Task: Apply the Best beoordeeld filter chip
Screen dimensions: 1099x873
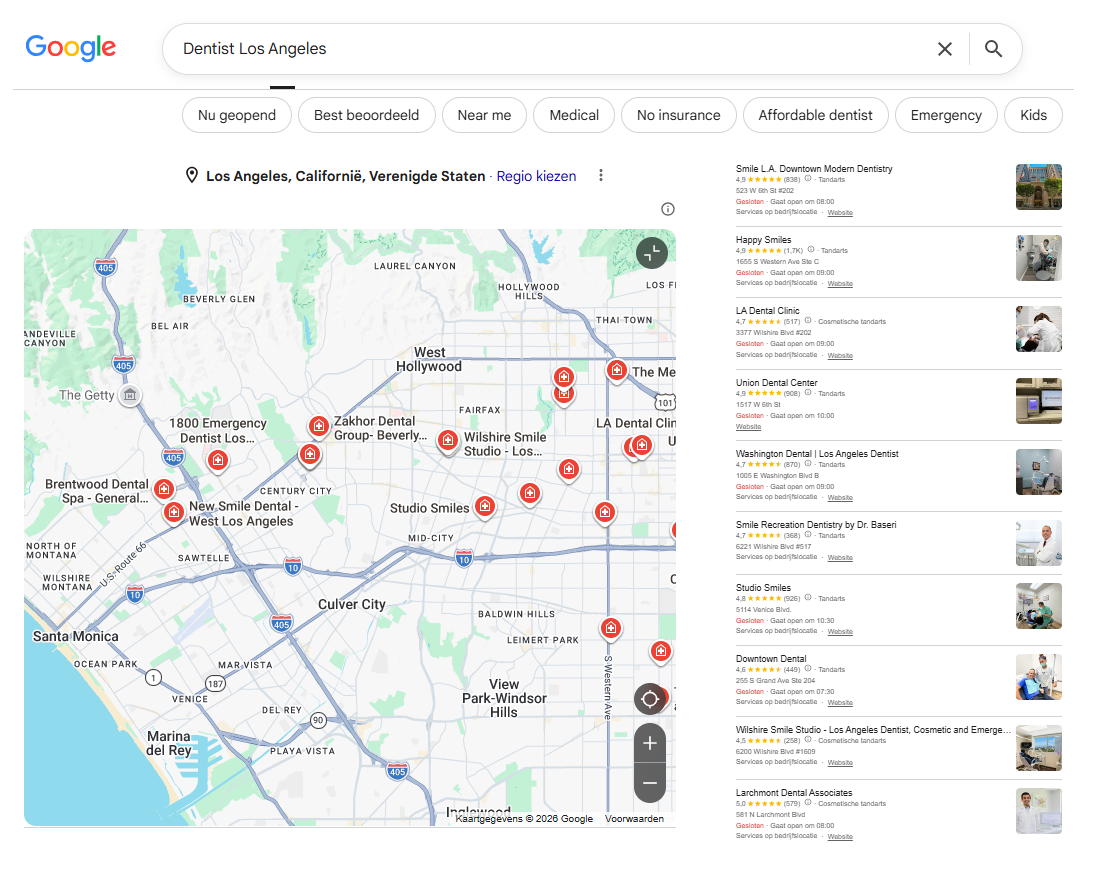Action: click(x=367, y=115)
